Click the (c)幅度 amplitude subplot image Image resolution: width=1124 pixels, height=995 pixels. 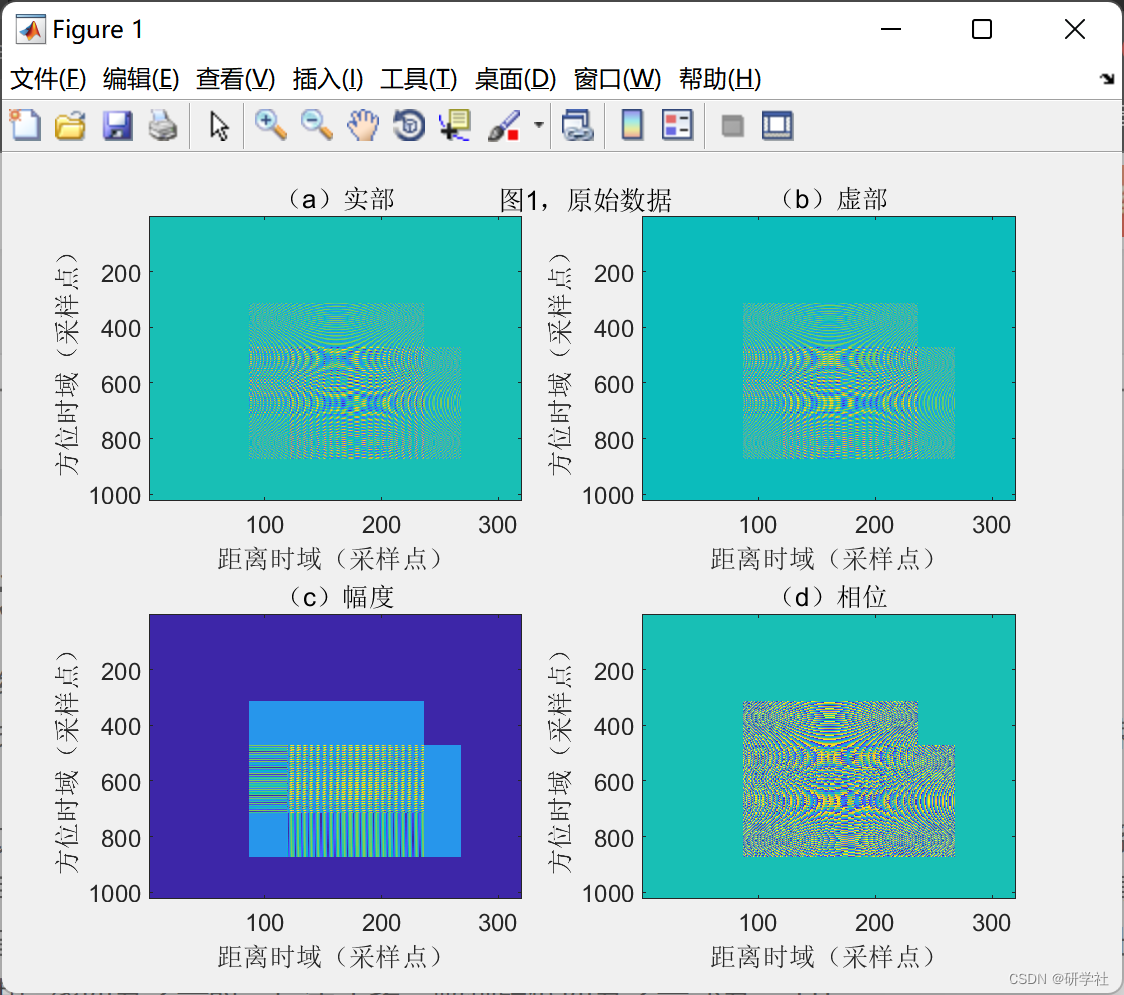click(335, 755)
